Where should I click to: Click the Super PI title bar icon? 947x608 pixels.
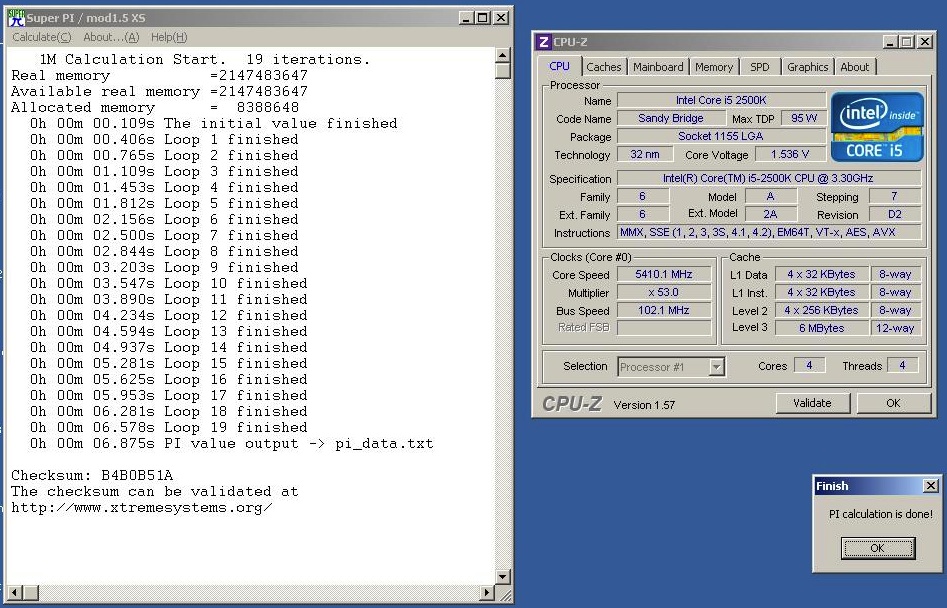click(16, 18)
